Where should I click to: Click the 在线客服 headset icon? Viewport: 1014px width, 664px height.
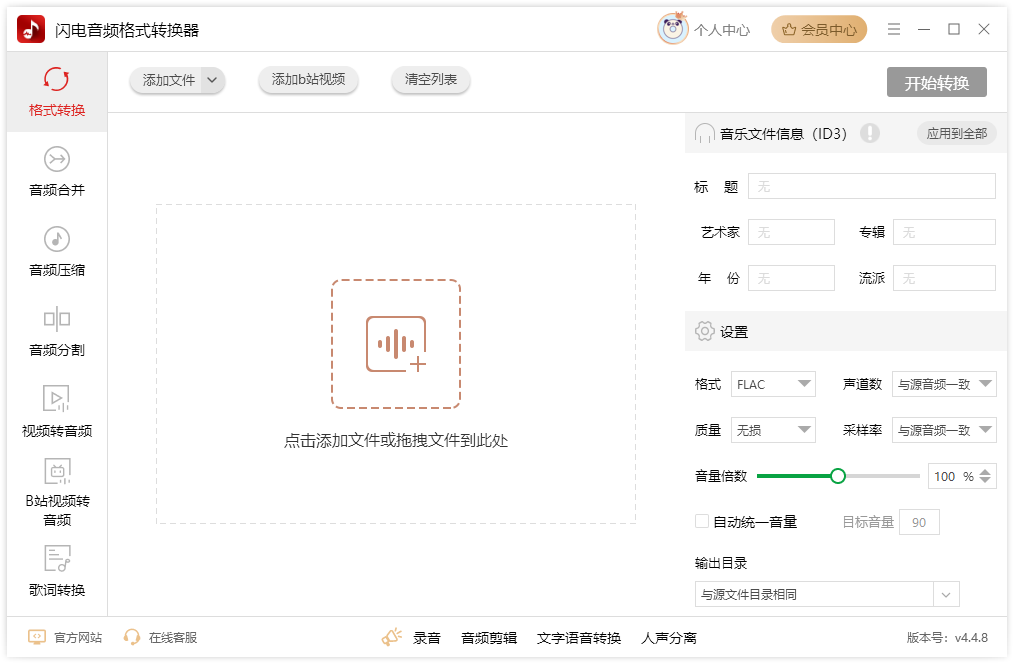pyautogui.click(x=132, y=637)
